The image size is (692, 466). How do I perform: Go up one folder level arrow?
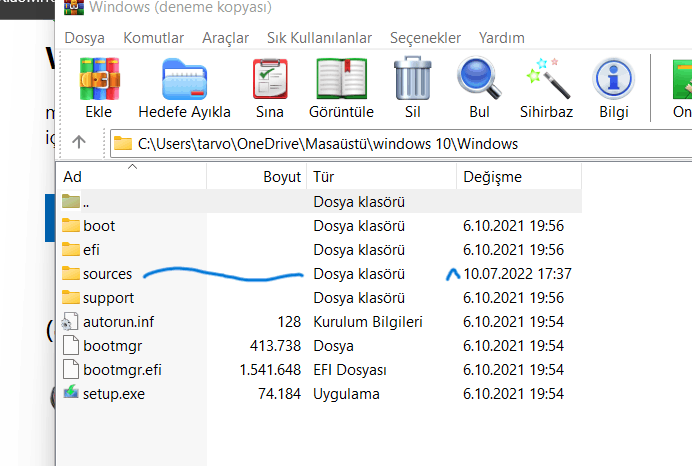[79, 142]
